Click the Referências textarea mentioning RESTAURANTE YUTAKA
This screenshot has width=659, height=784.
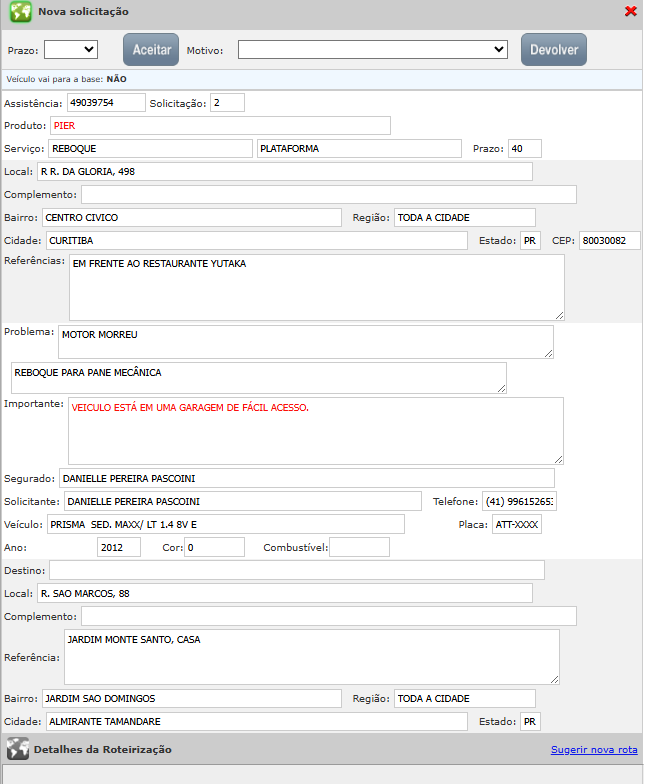click(x=316, y=288)
